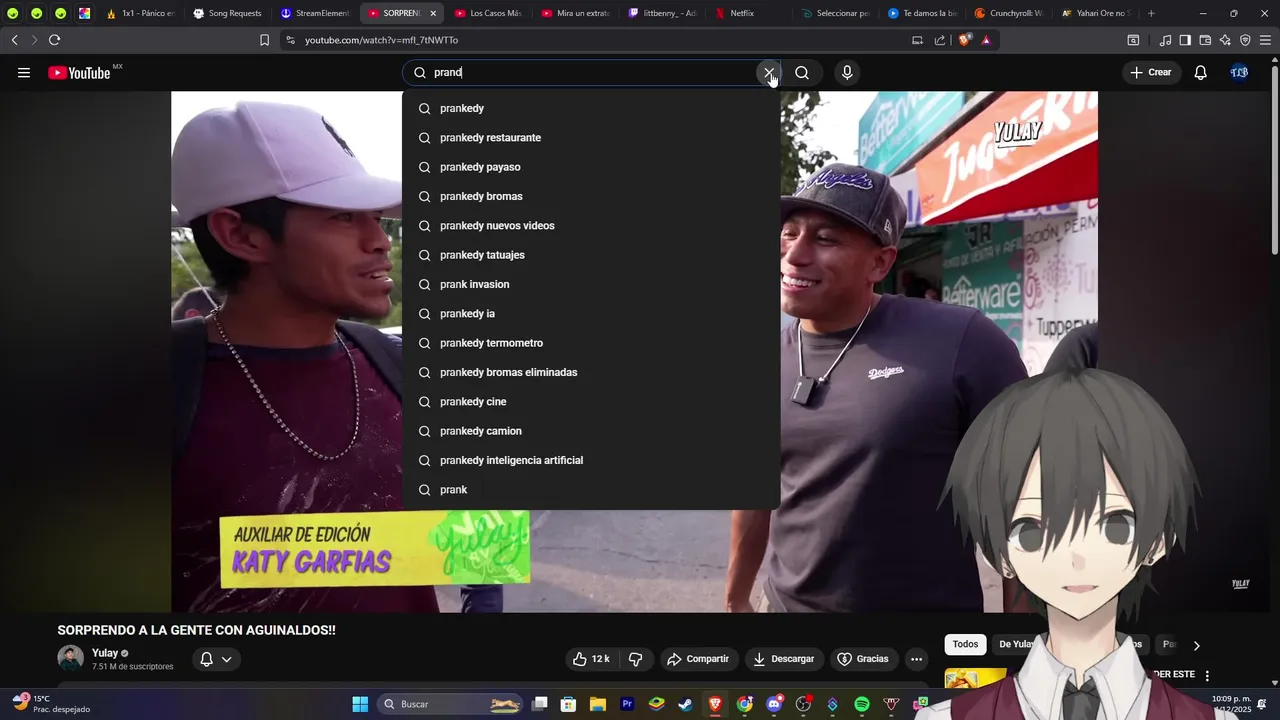Choose "prankedy cine" suggestion
Image resolution: width=1280 pixels, height=720 pixels.
[x=591, y=402]
